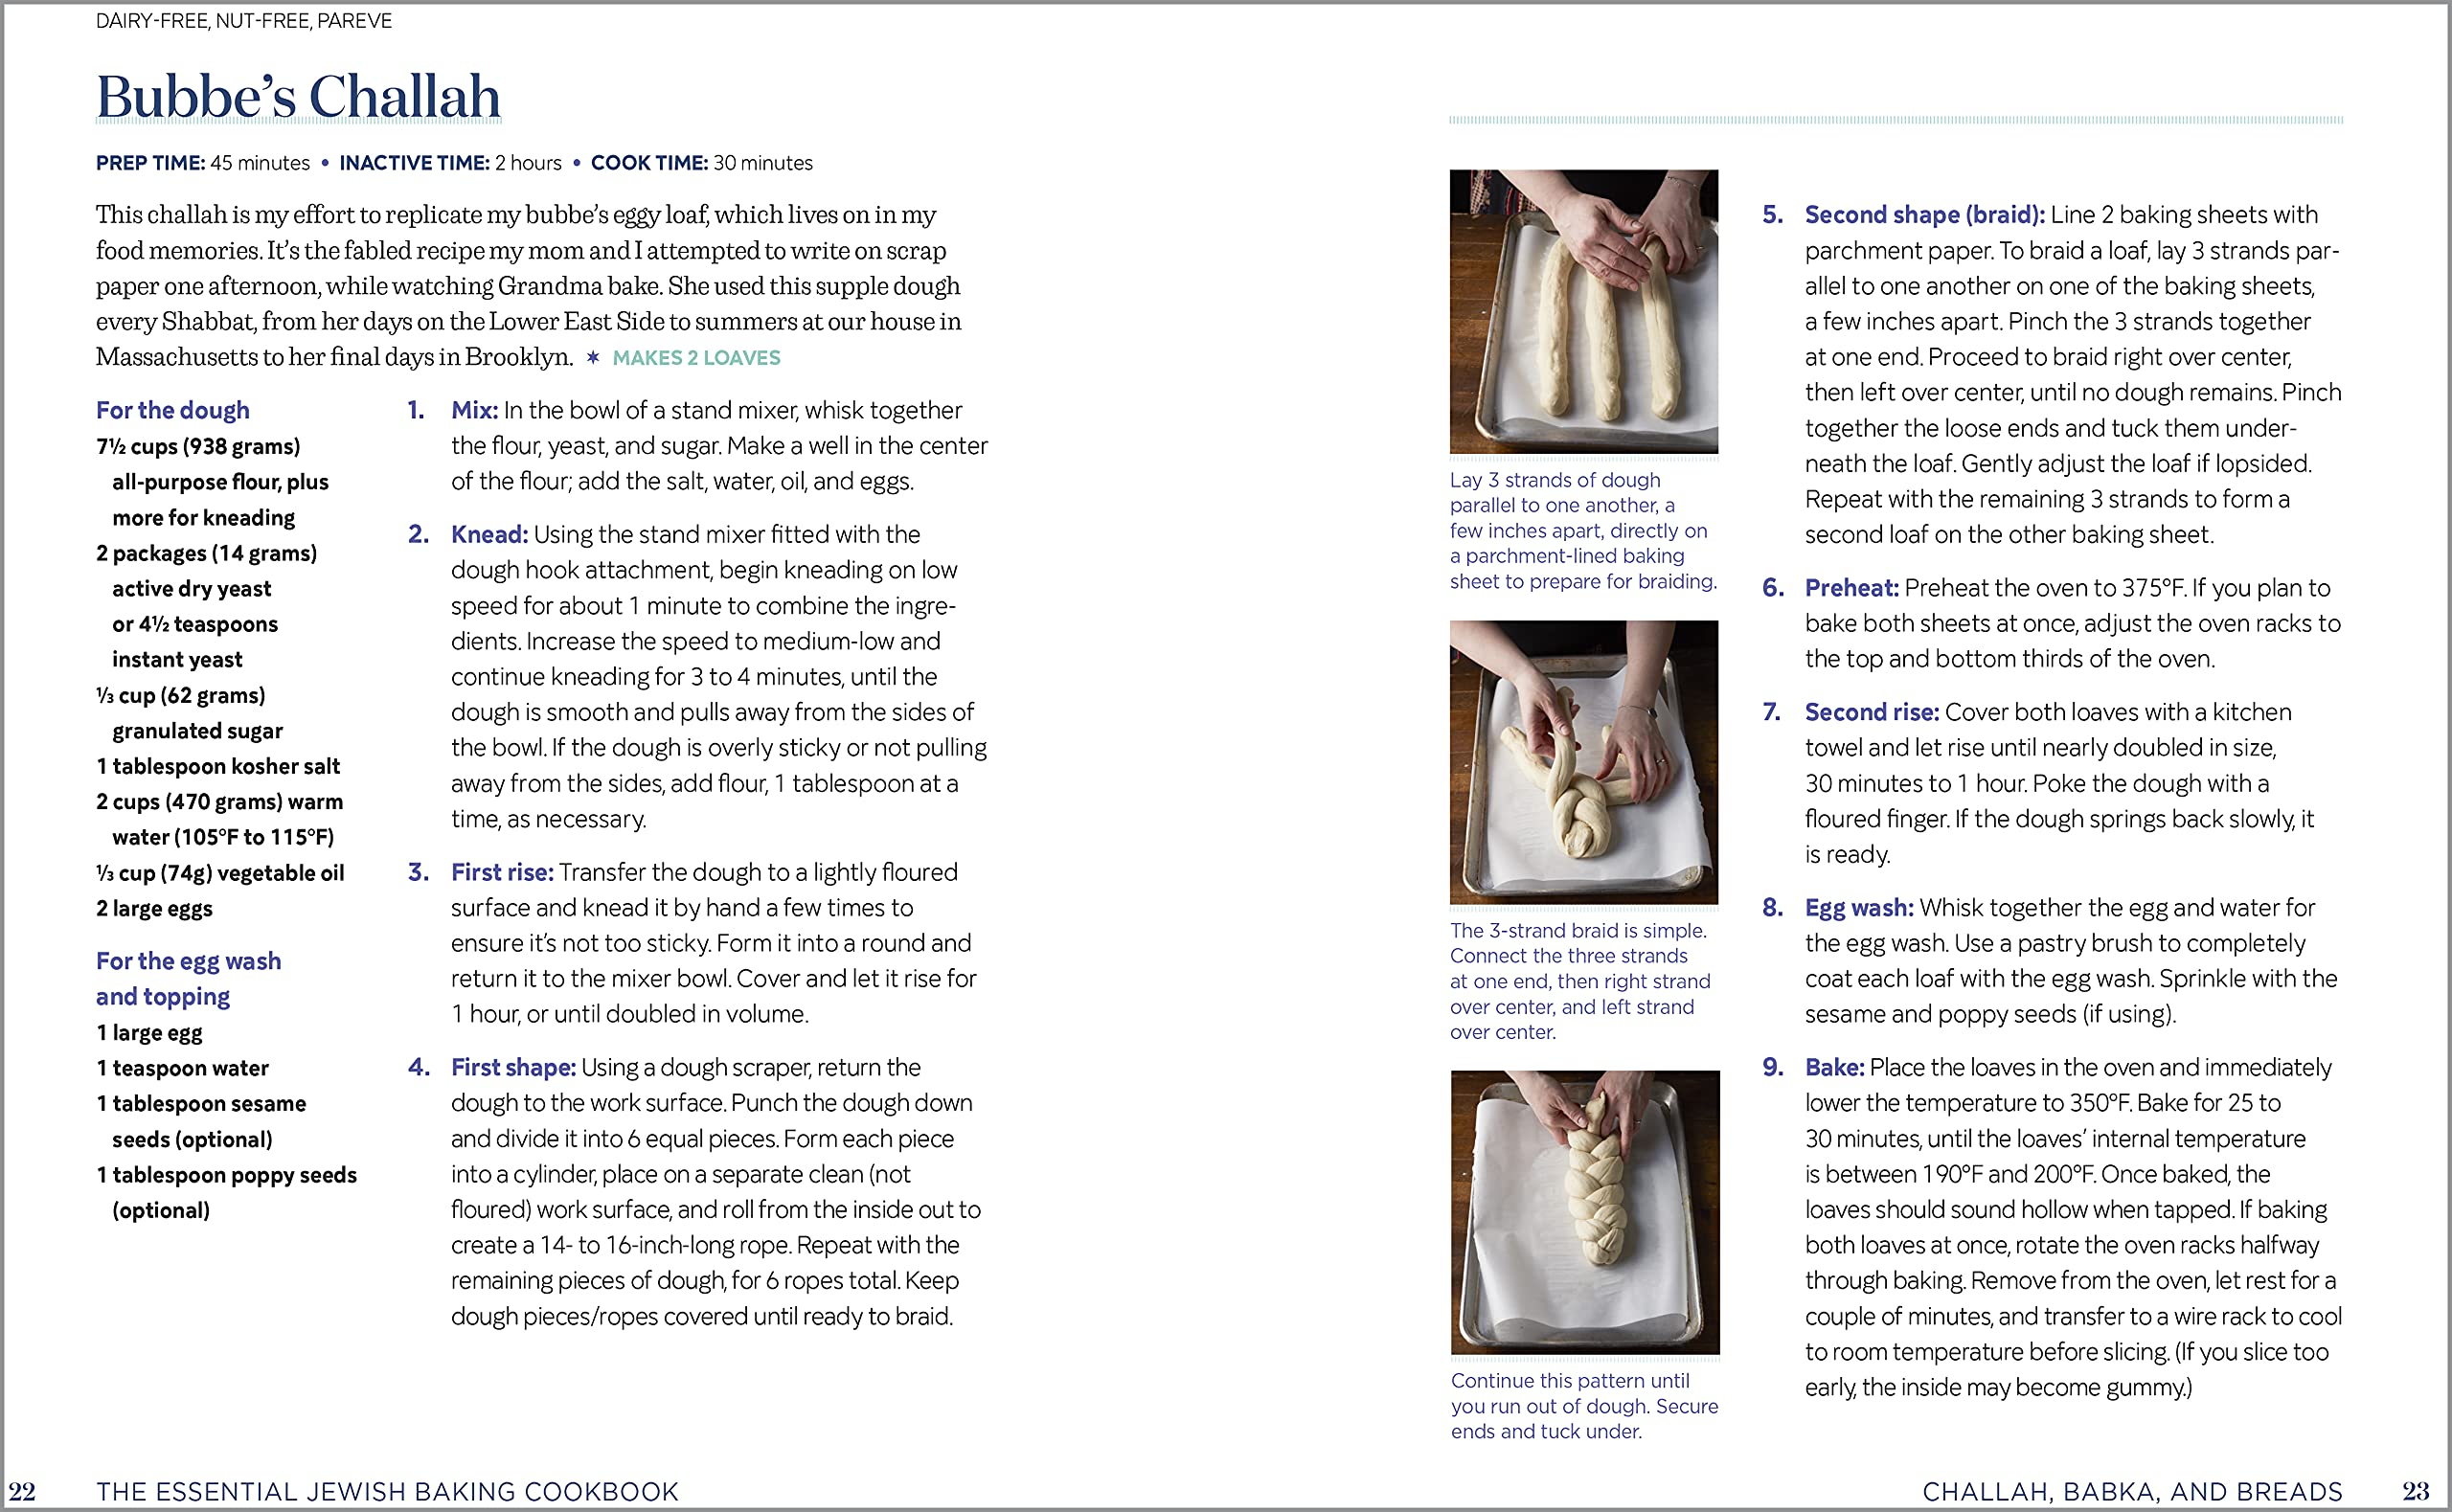Click the 'Egg wash:' step 8 label
2452x1512 pixels.
1859,908
